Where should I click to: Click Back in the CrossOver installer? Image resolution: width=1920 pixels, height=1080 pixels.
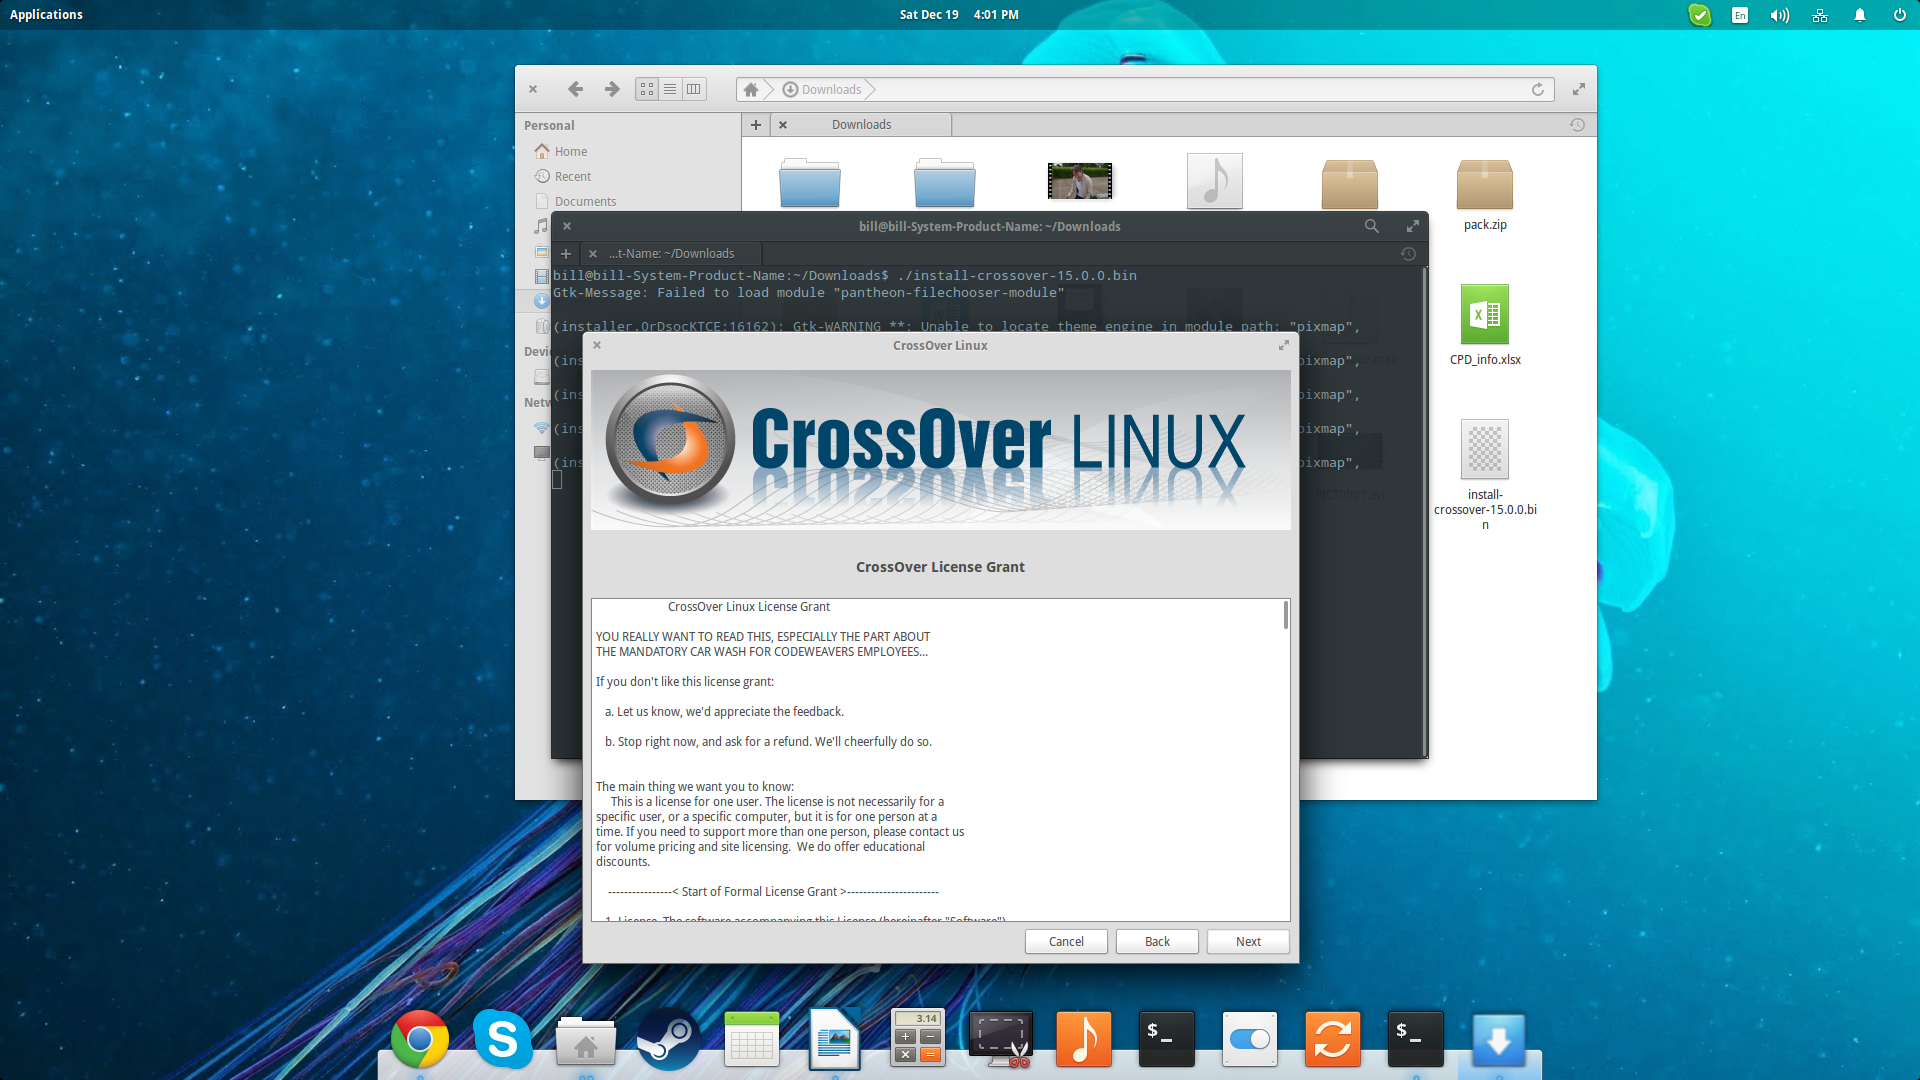point(1157,941)
